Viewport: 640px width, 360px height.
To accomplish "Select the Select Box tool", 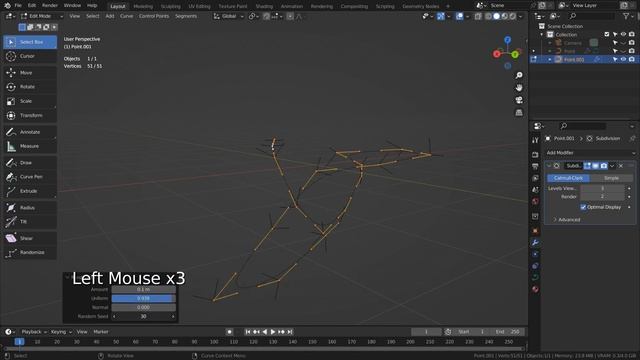I will point(30,42).
